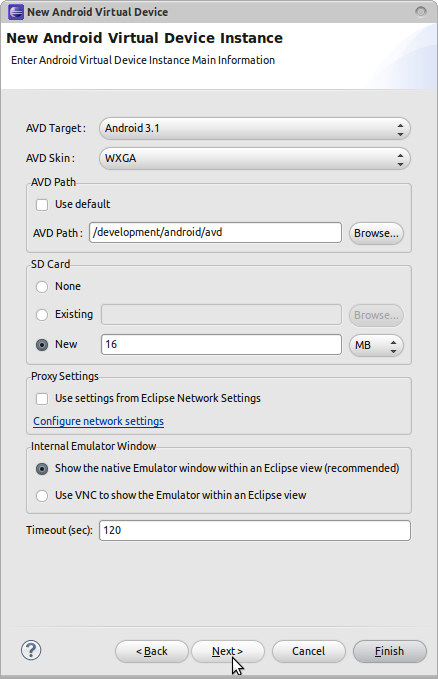Open the MB size unit dropdown
The image size is (438, 679).
tap(376, 345)
